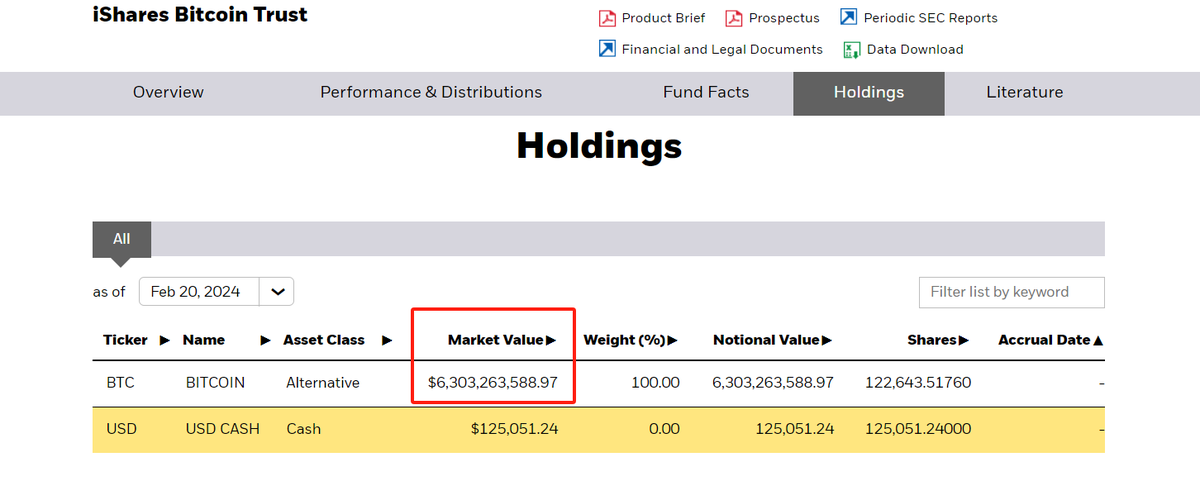
Task: Click the Feb 20, 2024 date field
Action: point(199,292)
